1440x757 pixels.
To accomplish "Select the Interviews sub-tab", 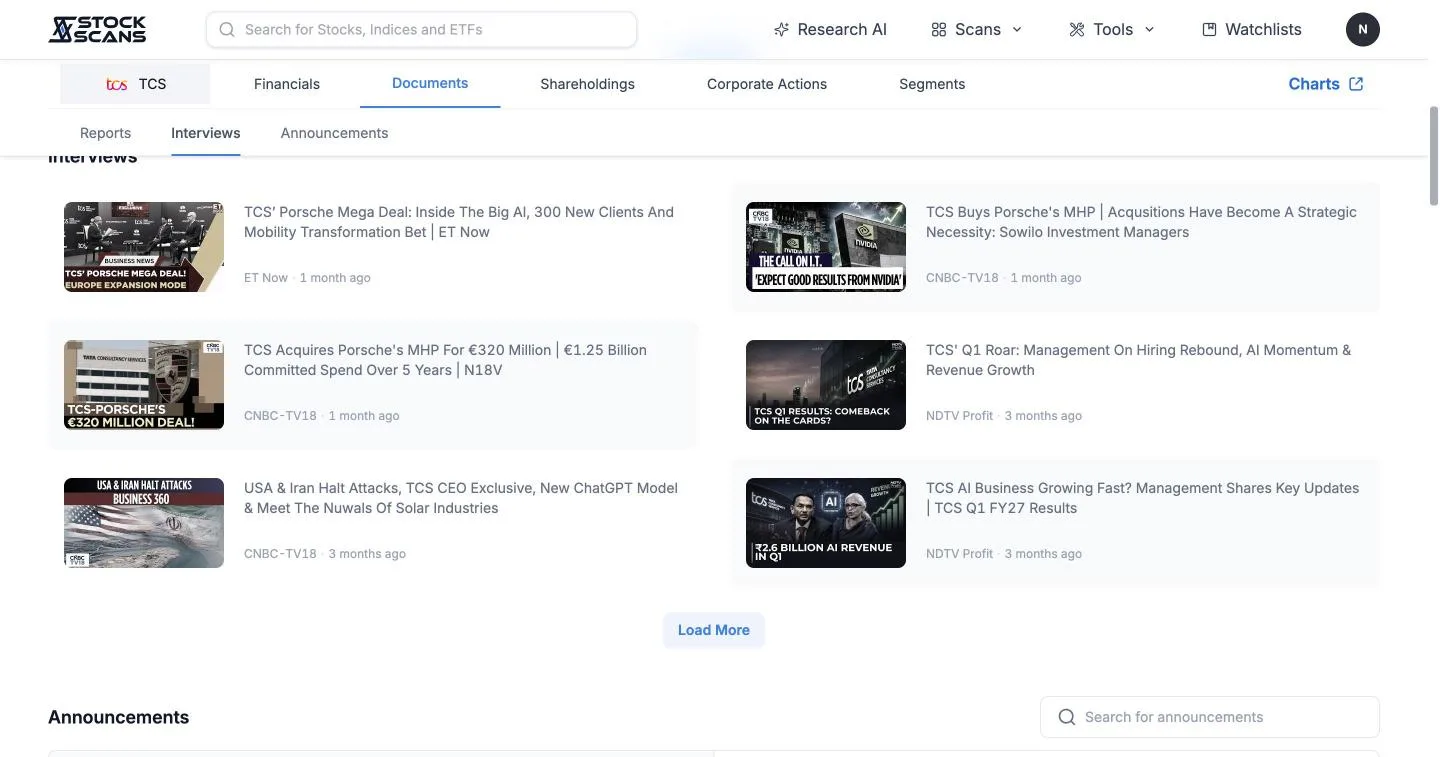I will coord(205,133).
